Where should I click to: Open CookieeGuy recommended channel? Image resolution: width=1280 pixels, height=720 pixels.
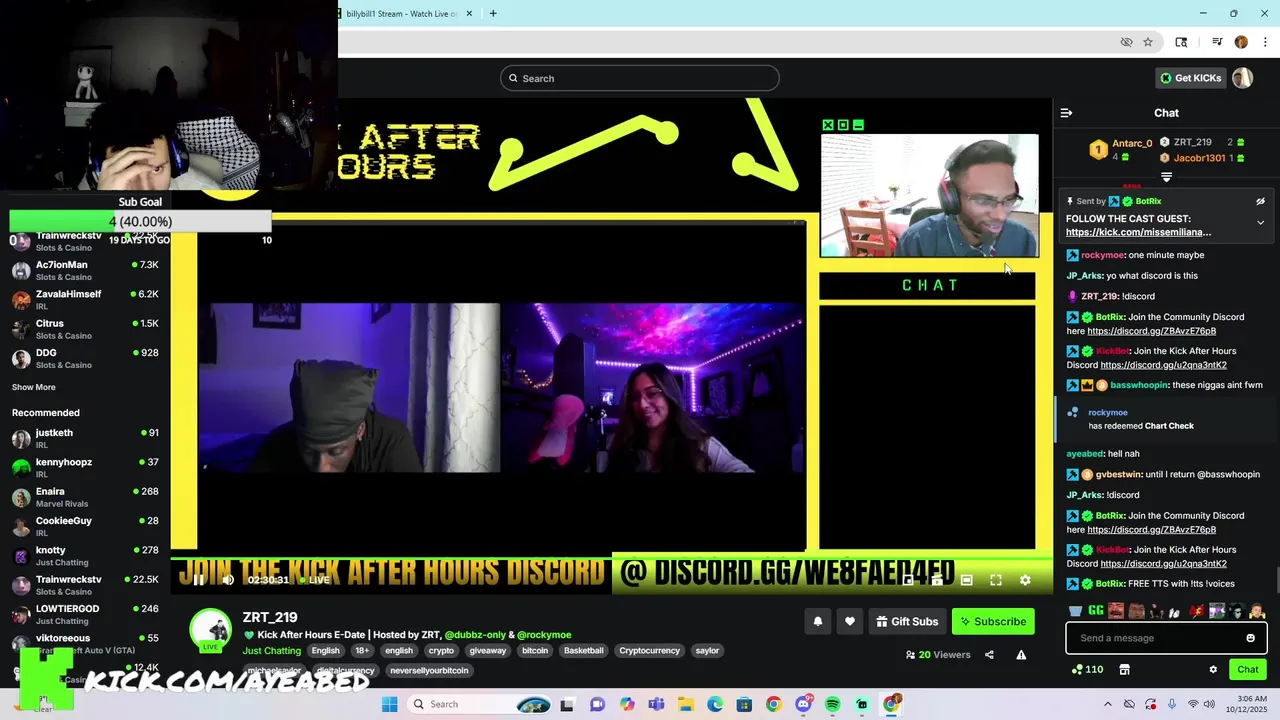coord(85,526)
